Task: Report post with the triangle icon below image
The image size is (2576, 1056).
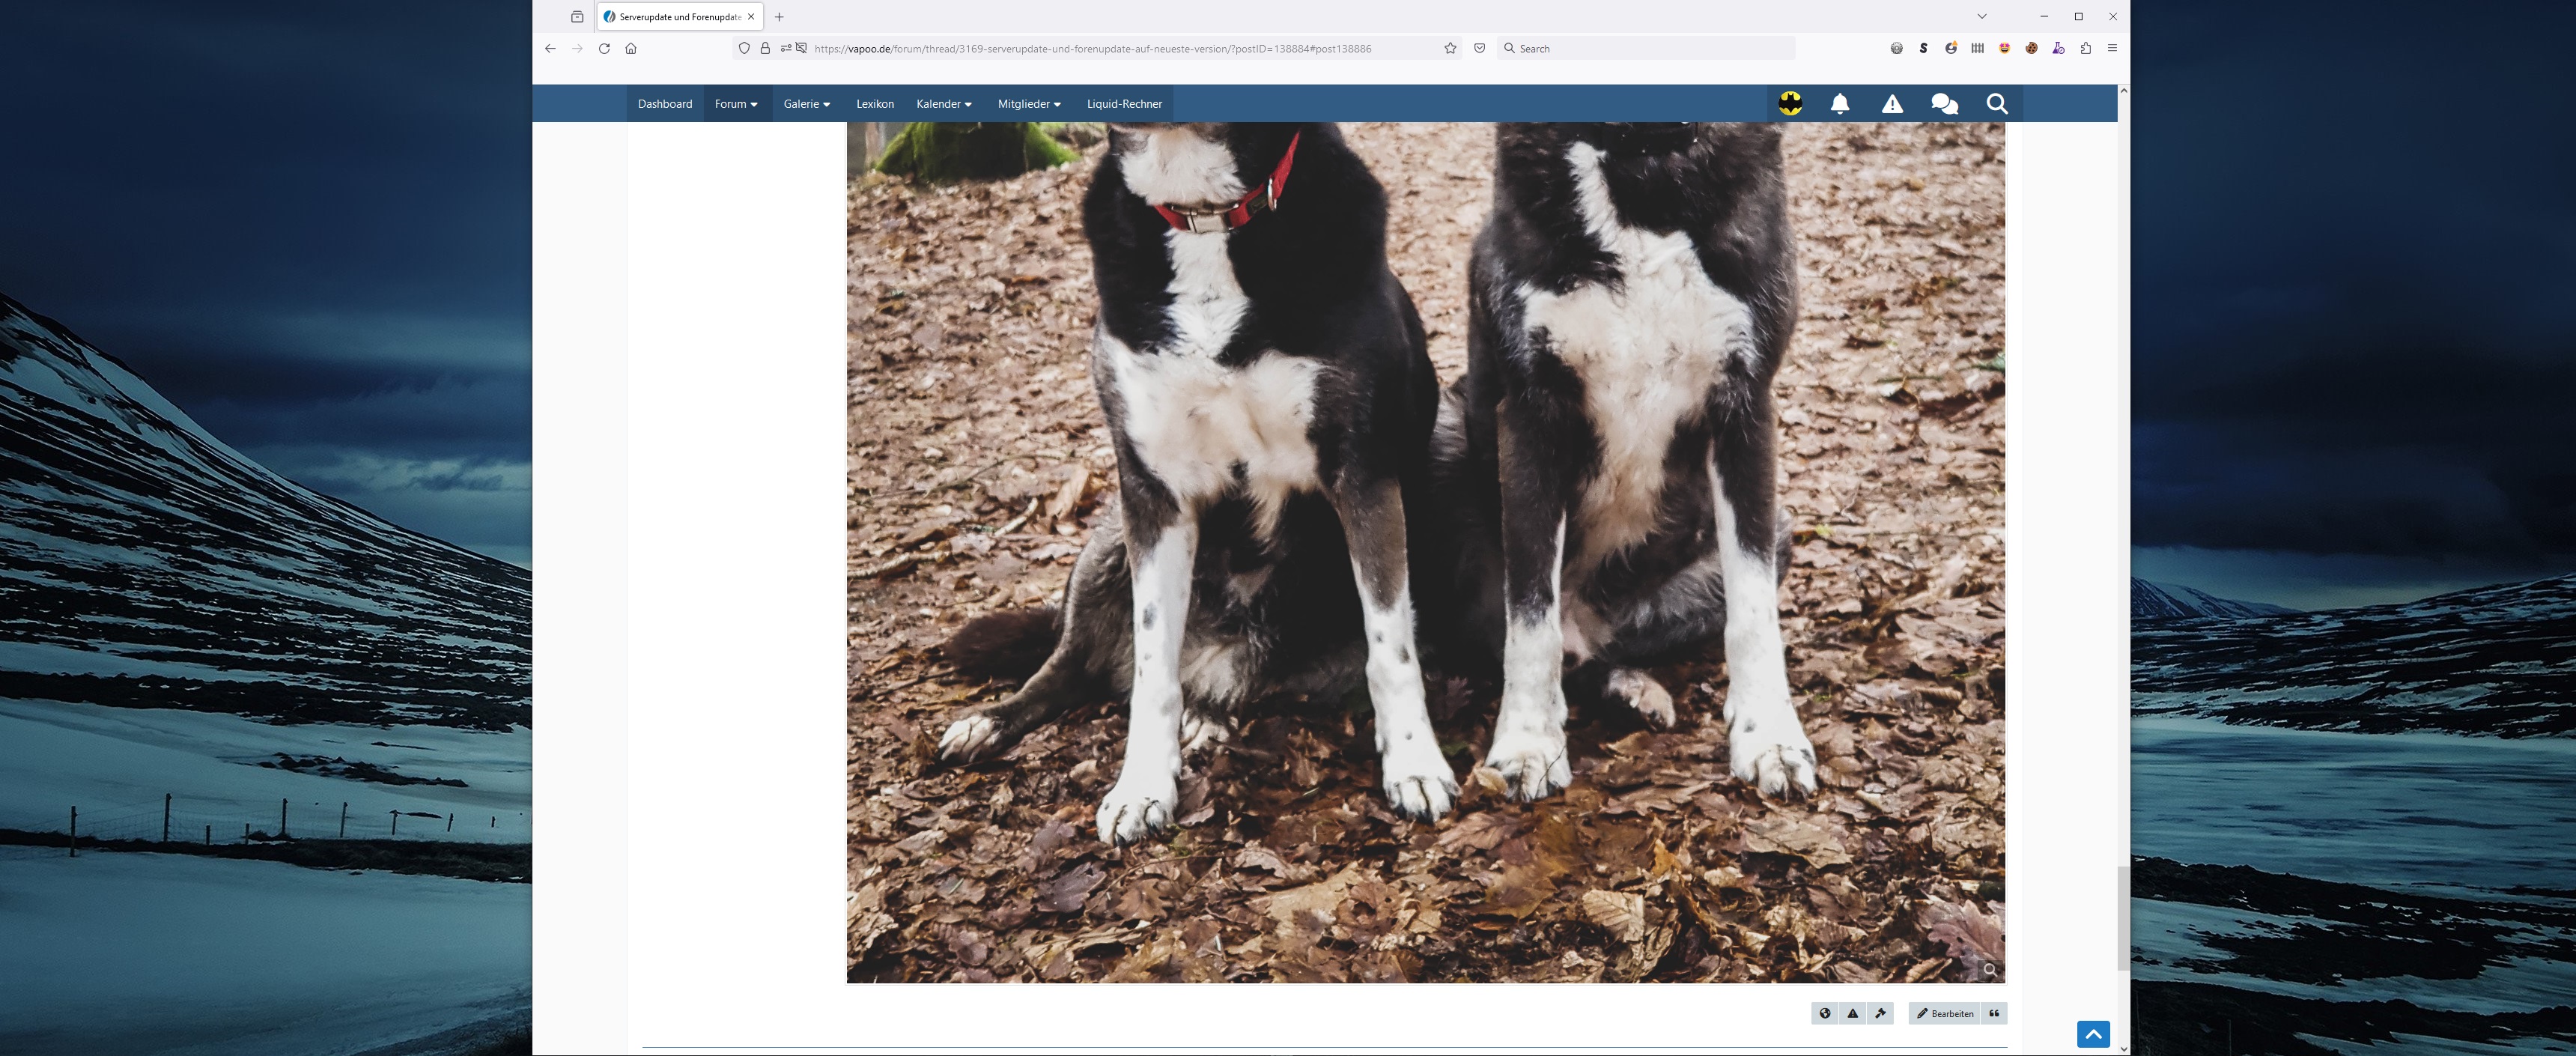Action: click(x=1852, y=1013)
